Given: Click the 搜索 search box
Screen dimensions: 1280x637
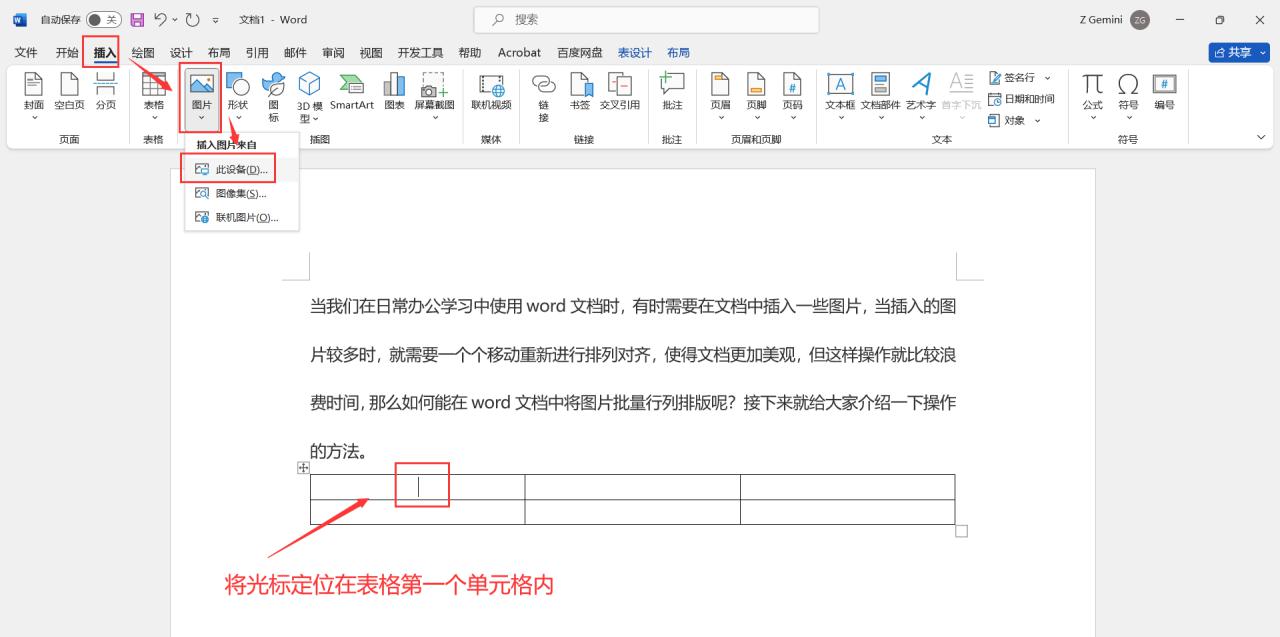Looking at the screenshot, I should [x=646, y=19].
